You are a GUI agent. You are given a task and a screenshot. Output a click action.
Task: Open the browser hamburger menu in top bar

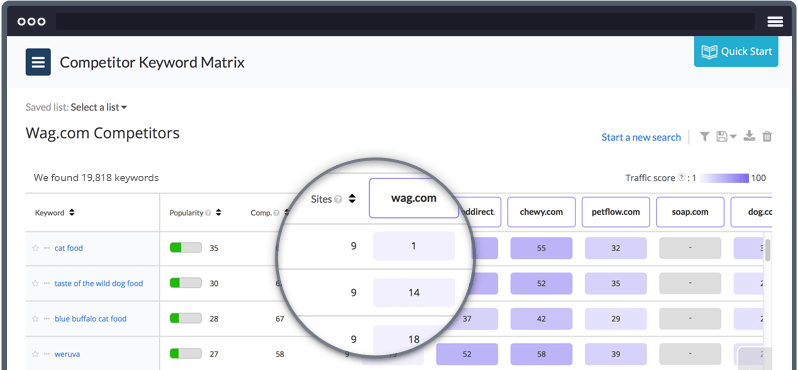(x=775, y=21)
